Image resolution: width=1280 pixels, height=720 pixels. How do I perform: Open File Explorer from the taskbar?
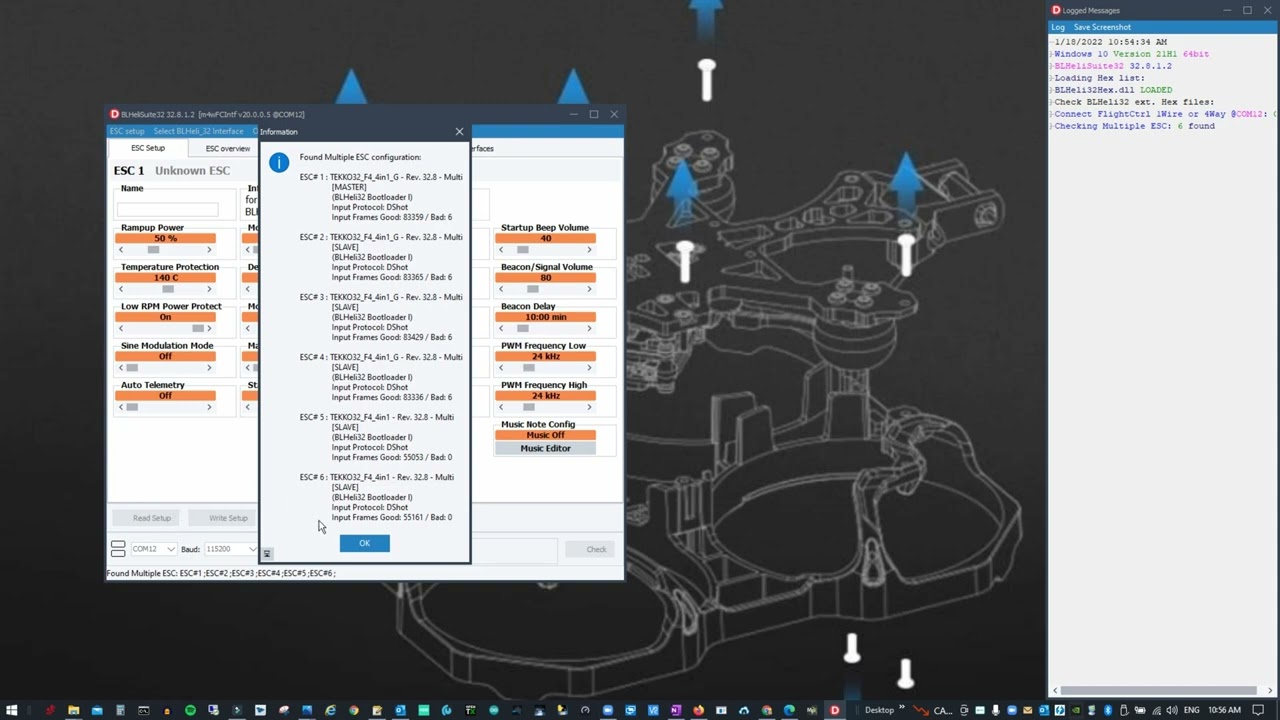73,710
